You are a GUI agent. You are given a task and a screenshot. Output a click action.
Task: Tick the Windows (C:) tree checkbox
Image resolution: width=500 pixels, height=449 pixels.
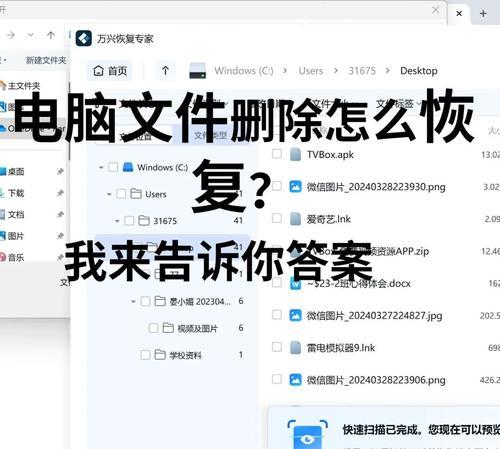click(113, 167)
